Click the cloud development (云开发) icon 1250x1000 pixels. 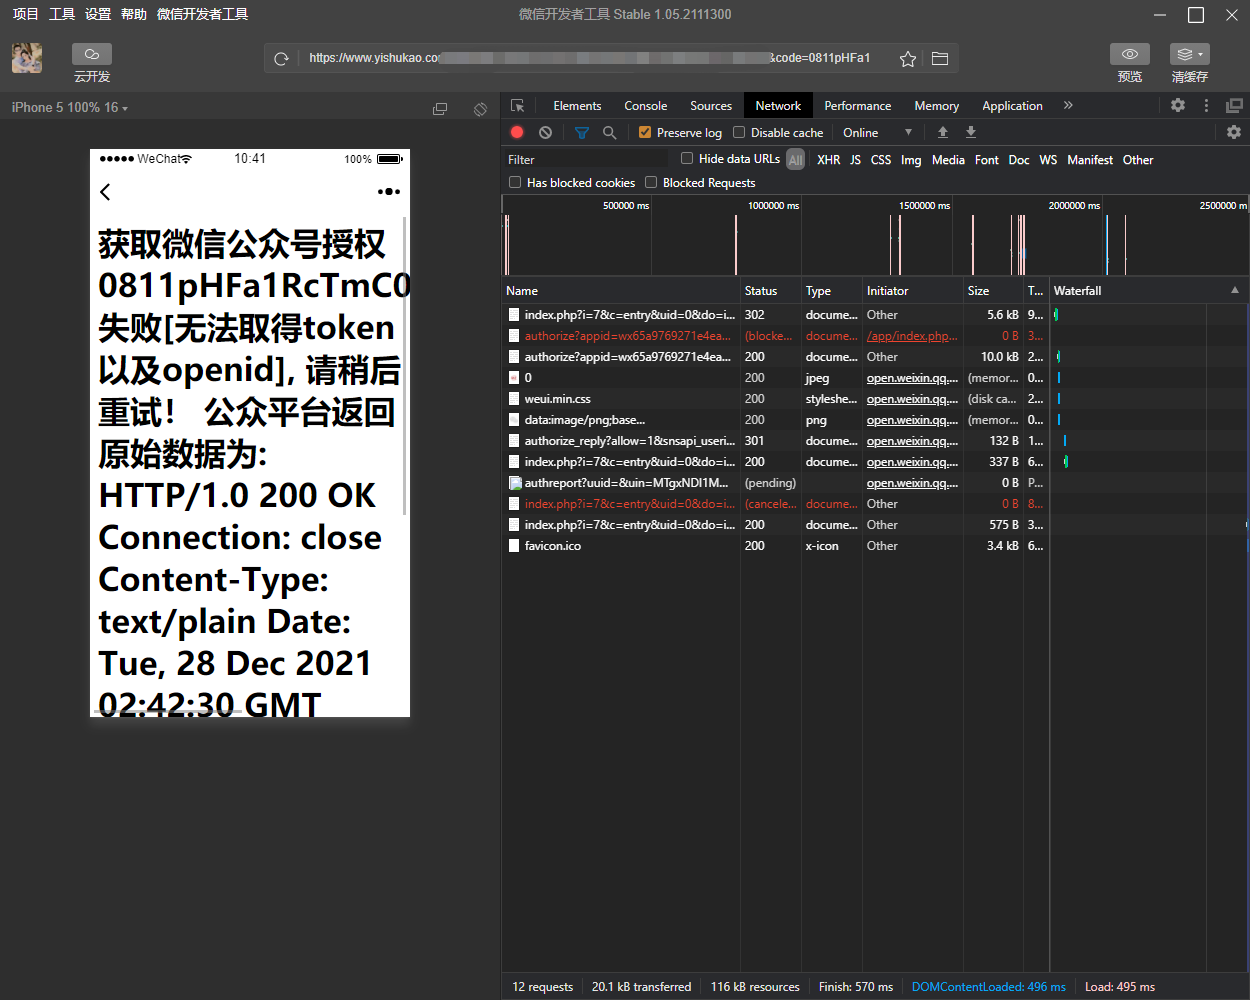click(x=92, y=54)
